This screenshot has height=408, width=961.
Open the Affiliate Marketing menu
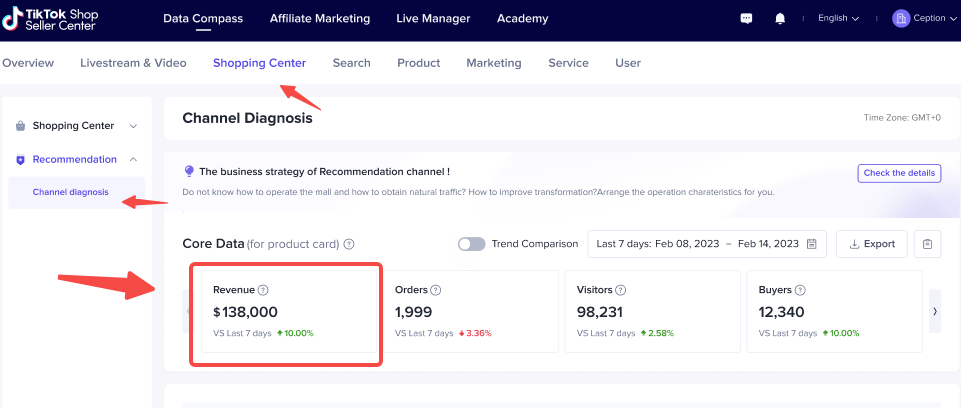(319, 18)
